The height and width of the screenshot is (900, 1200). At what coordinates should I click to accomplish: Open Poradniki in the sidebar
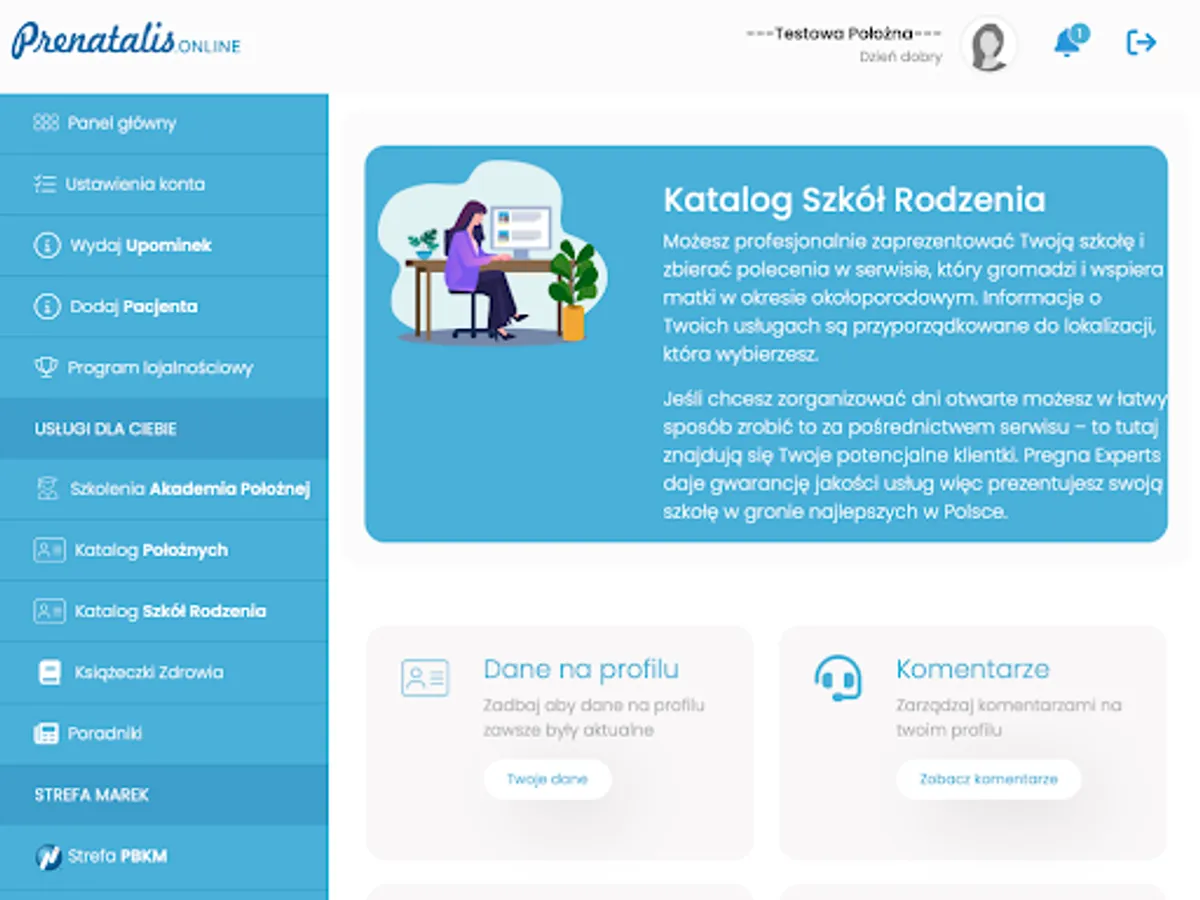point(164,734)
